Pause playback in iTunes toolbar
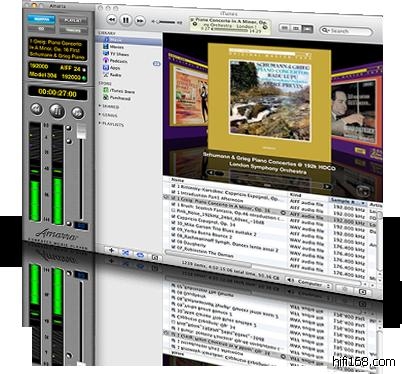The width and height of the screenshot is (402, 374). coord(126,20)
